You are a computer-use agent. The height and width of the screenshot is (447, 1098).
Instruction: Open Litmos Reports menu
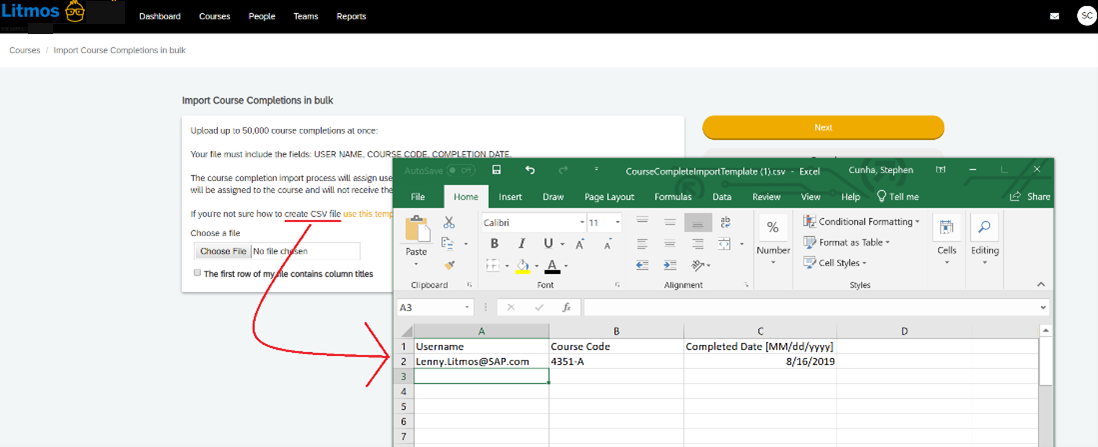(x=351, y=16)
